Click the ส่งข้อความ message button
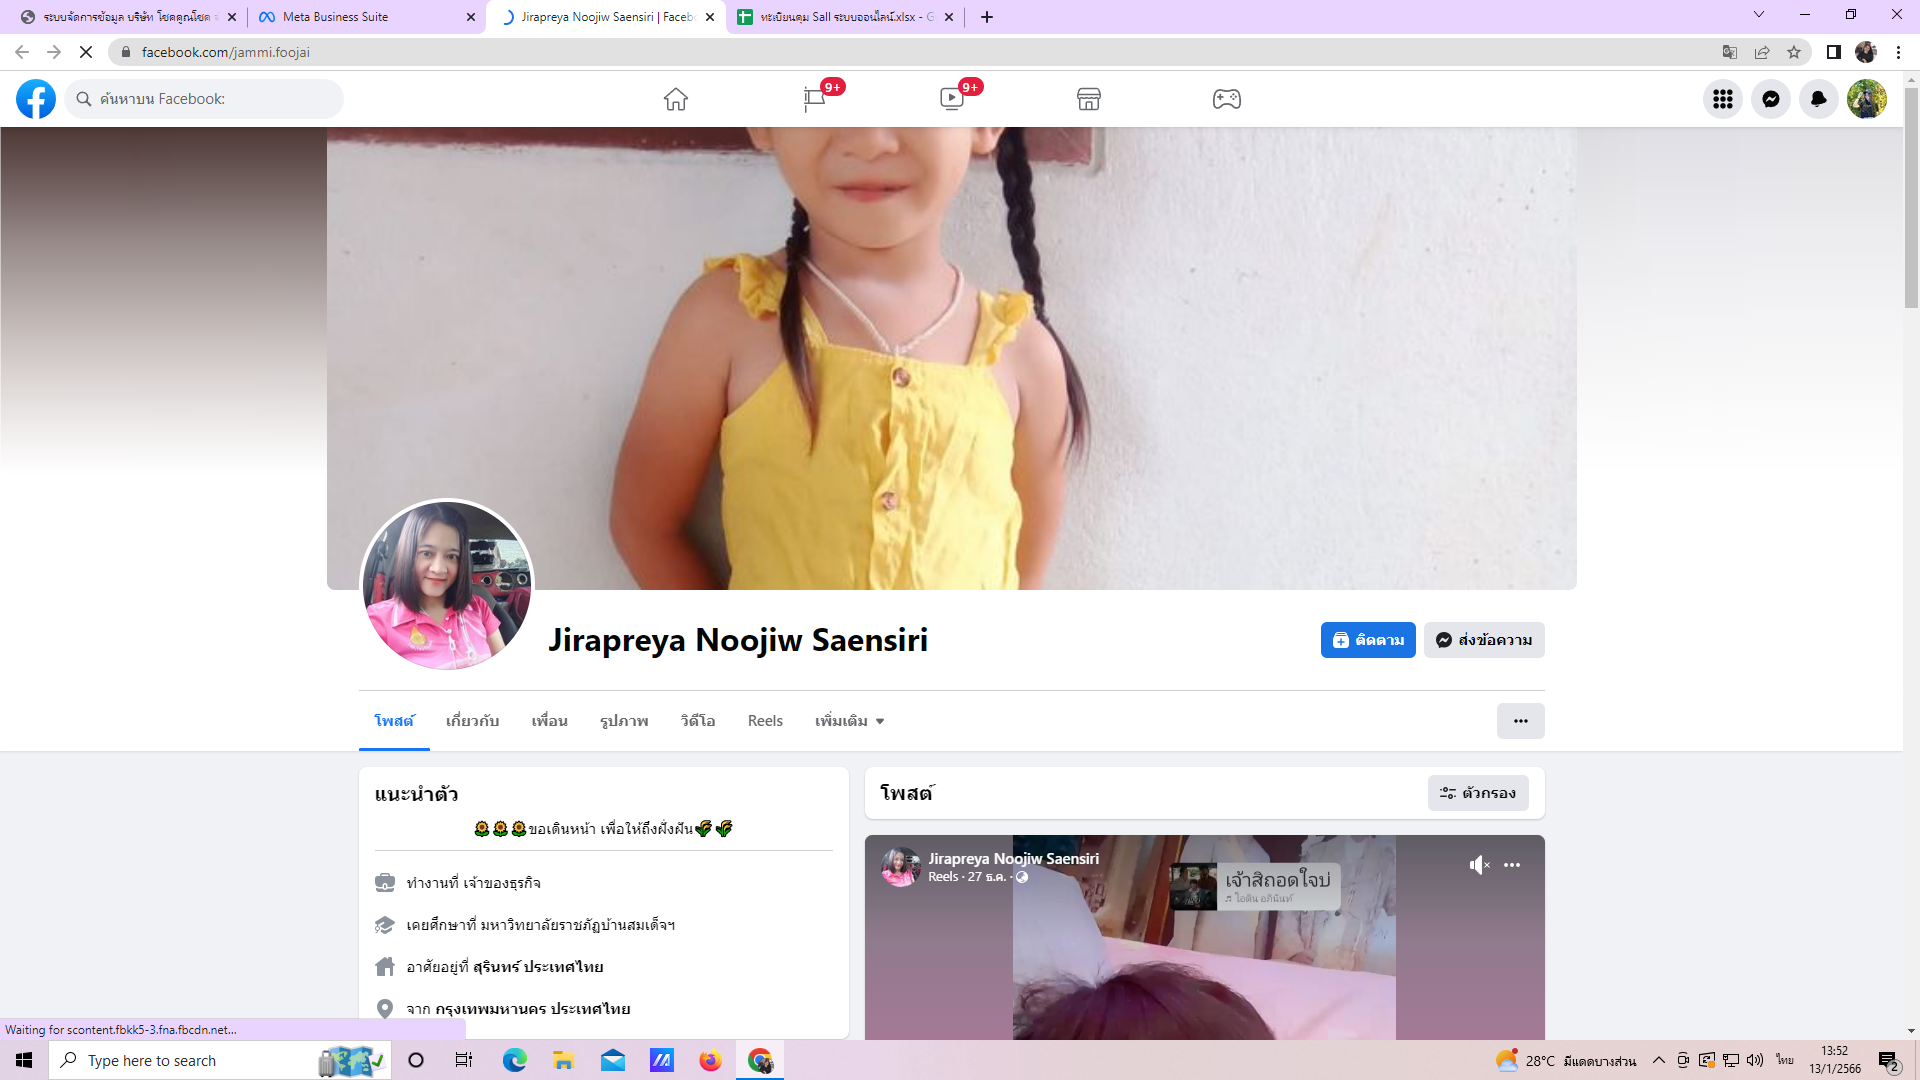Viewport: 1920px width, 1080px height. coord(1484,640)
